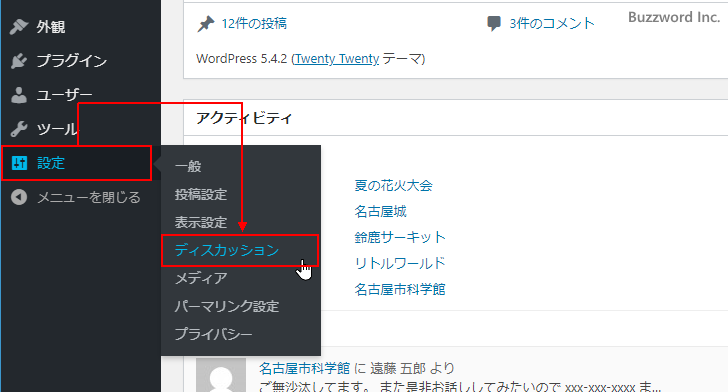Open 名古屋市科学館 in recent posts list
The height and width of the screenshot is (392, 728).
click(400, 289)
